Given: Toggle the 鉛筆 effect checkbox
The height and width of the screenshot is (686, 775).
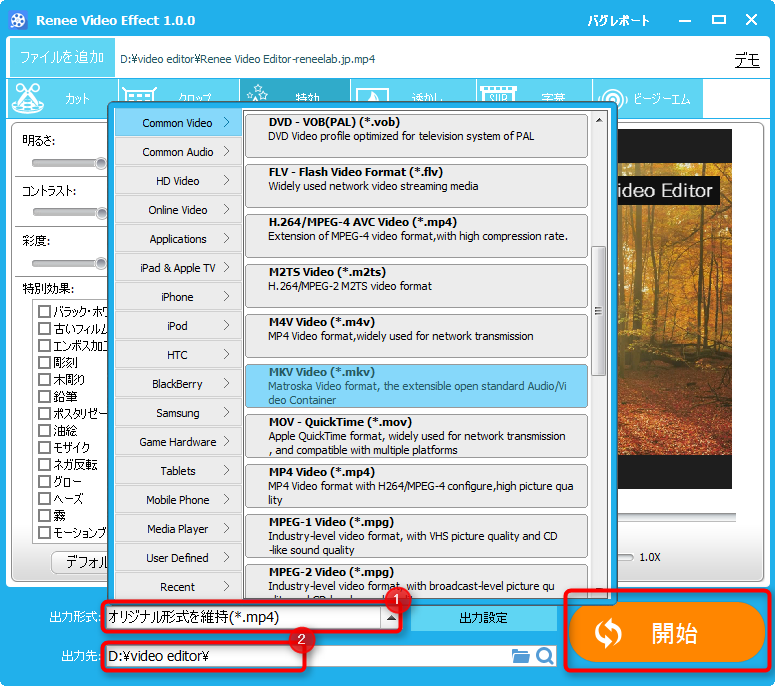Looking at the screenshot, I should (x=44, y=396).
